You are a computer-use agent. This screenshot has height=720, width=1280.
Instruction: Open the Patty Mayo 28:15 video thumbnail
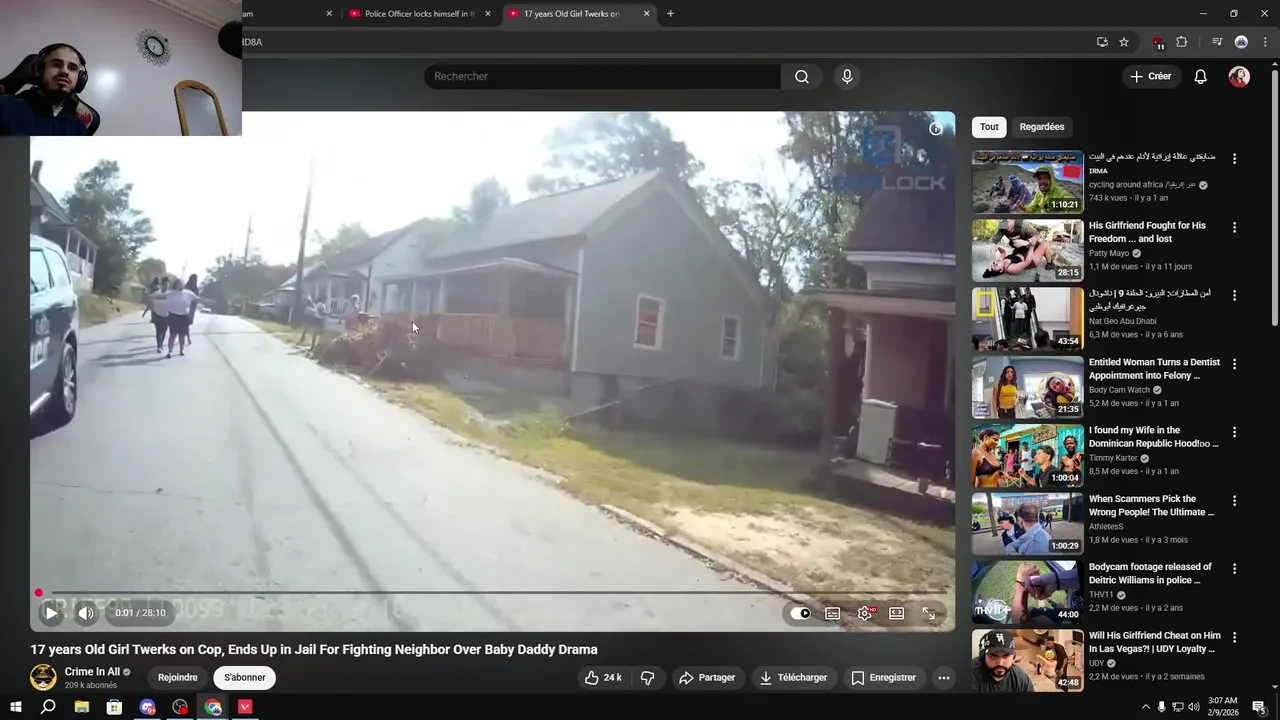click(1027, 250)
